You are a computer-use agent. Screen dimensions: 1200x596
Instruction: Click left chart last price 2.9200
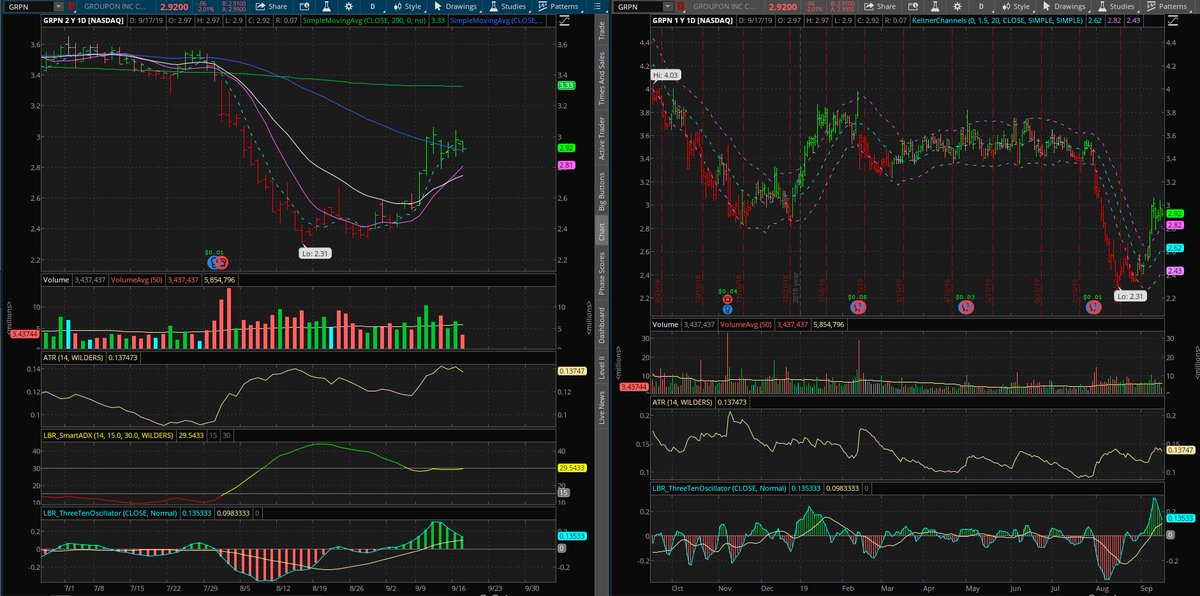(x=174, y=6)
